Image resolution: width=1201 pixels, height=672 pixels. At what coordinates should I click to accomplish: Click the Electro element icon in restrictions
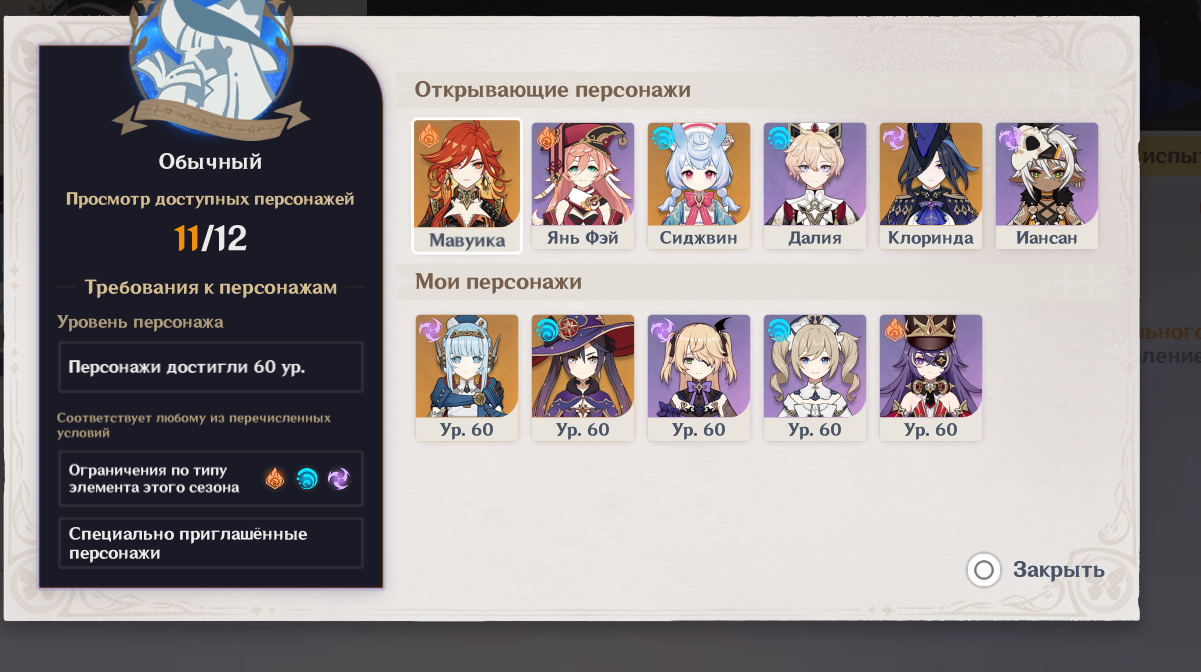tap(339, 479)
